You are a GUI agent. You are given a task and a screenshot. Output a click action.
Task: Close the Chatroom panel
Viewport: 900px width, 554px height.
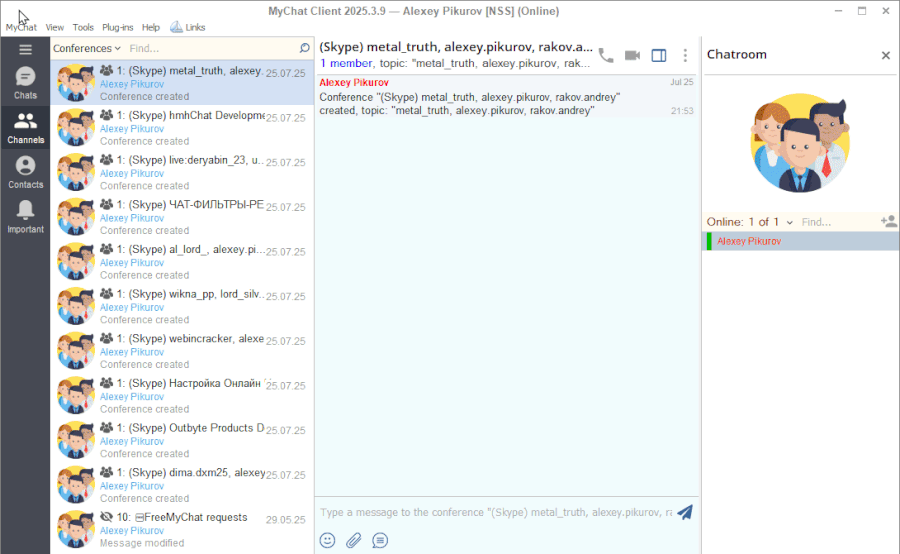pos(886,55)
